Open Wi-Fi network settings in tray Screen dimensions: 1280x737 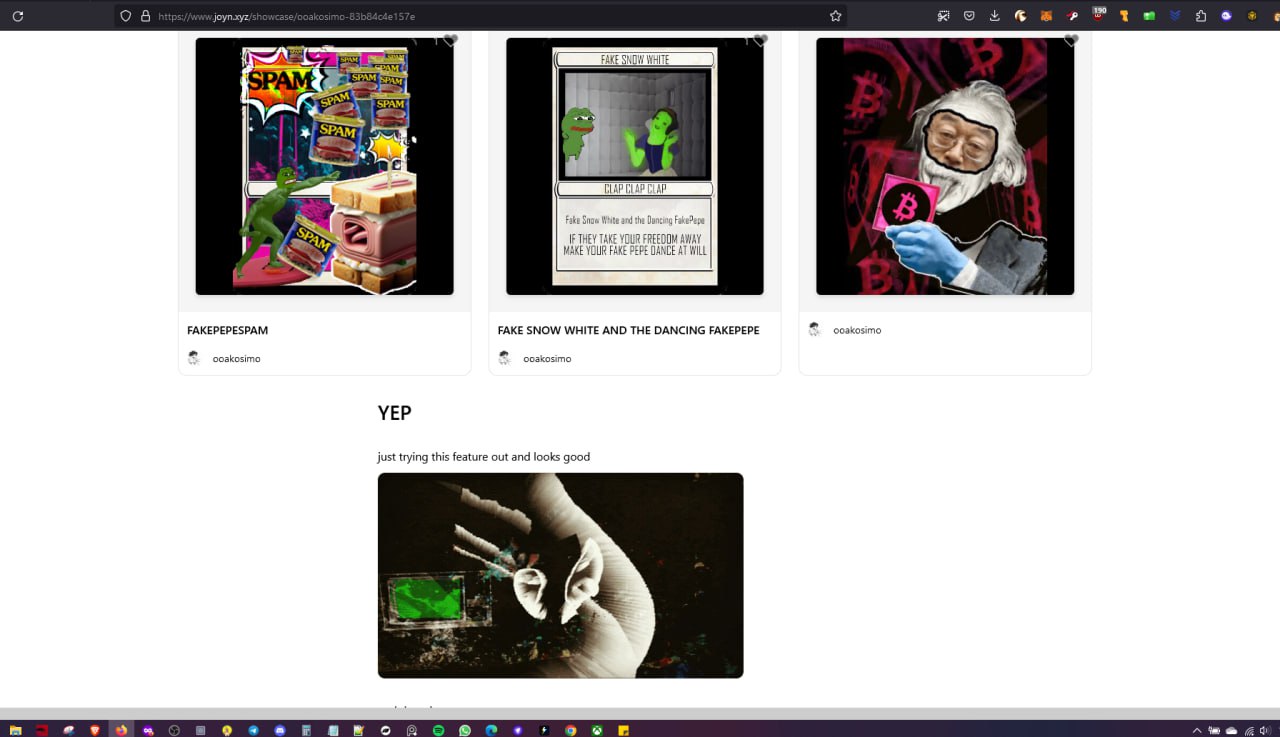tap(1250, 731)
